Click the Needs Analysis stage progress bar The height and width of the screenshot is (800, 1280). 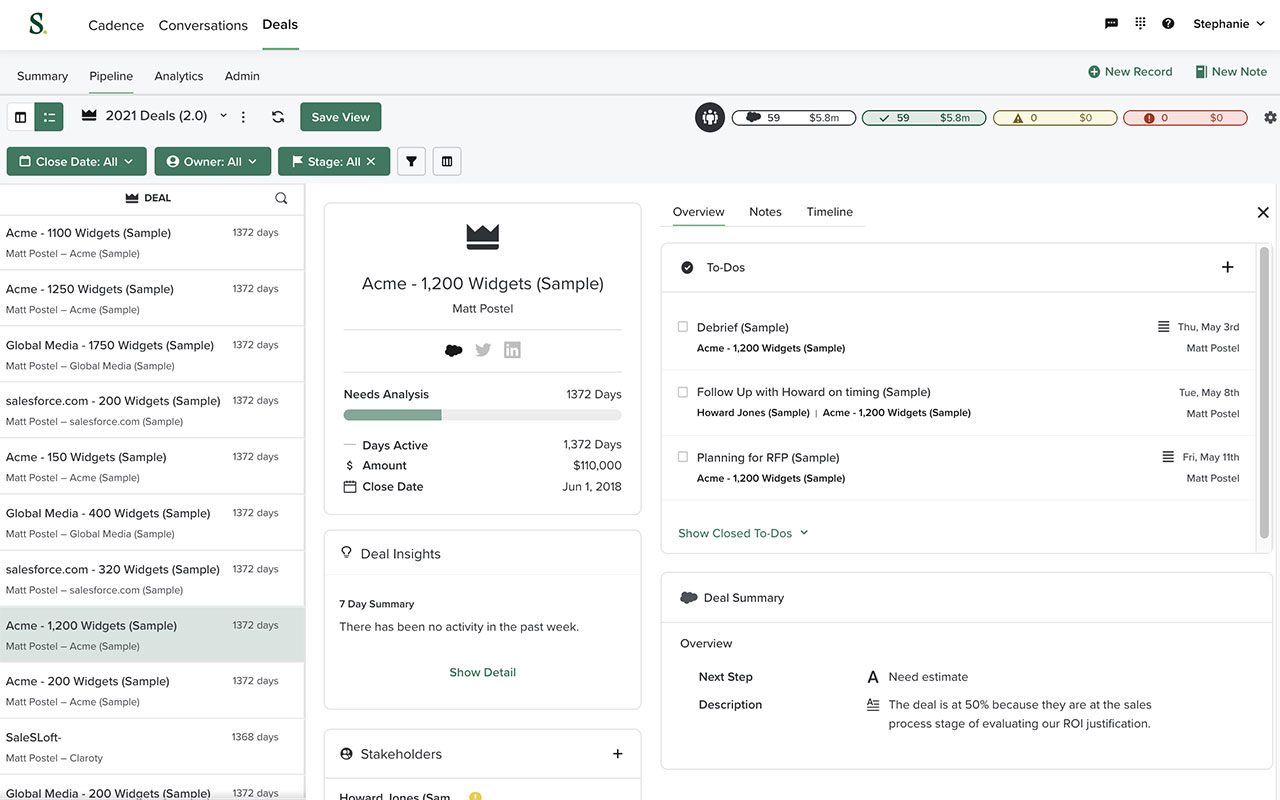[x=482, y=415]
